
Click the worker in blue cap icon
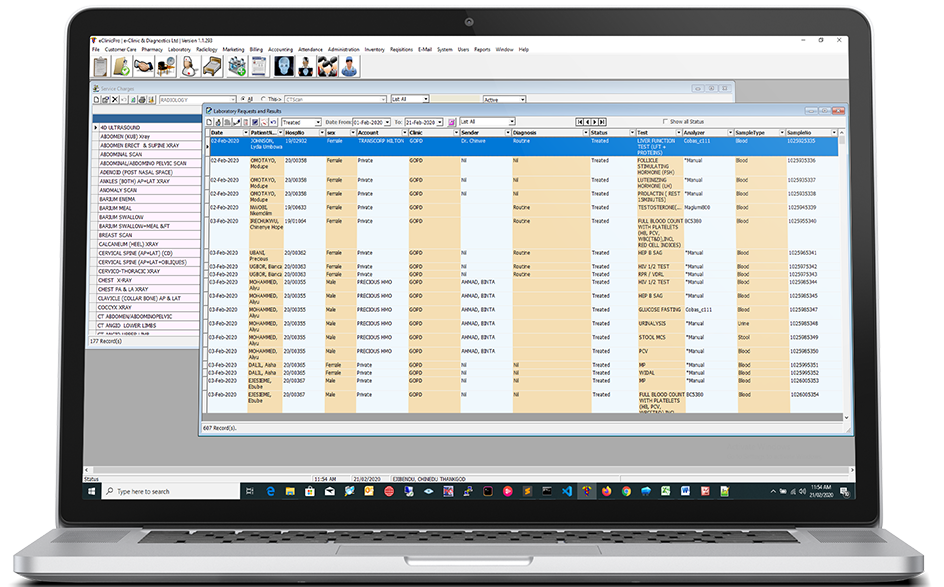(349, 66)
